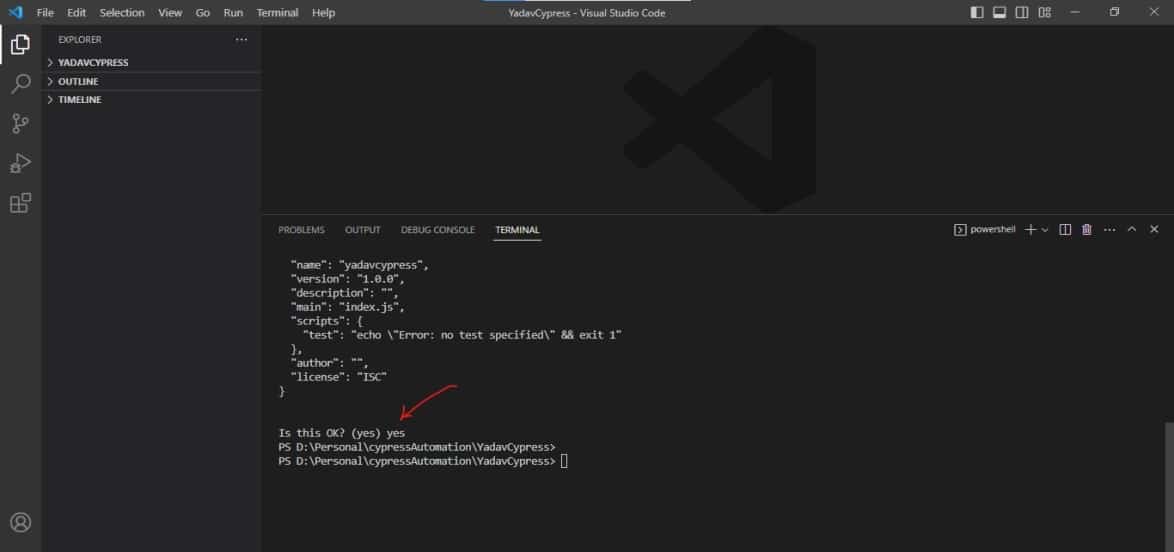Click the VS Code logo in title bar

pos(16,13)
